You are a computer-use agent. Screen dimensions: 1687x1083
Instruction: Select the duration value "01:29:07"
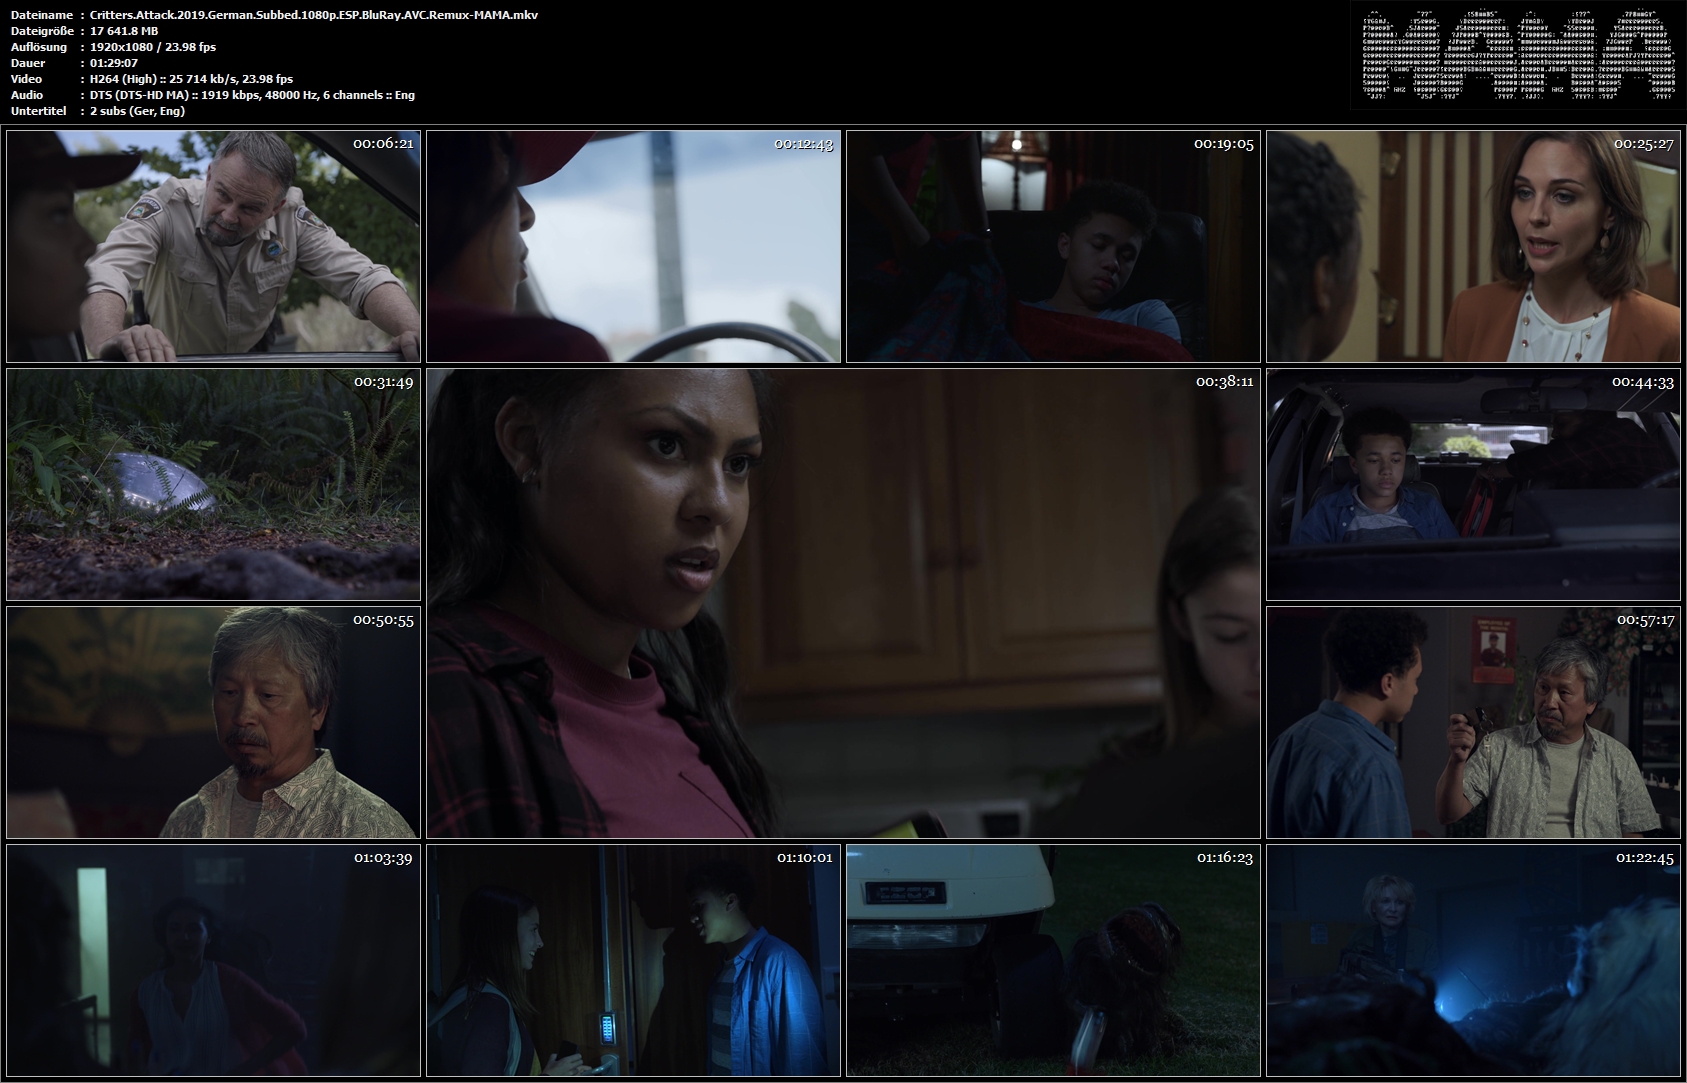114,63
